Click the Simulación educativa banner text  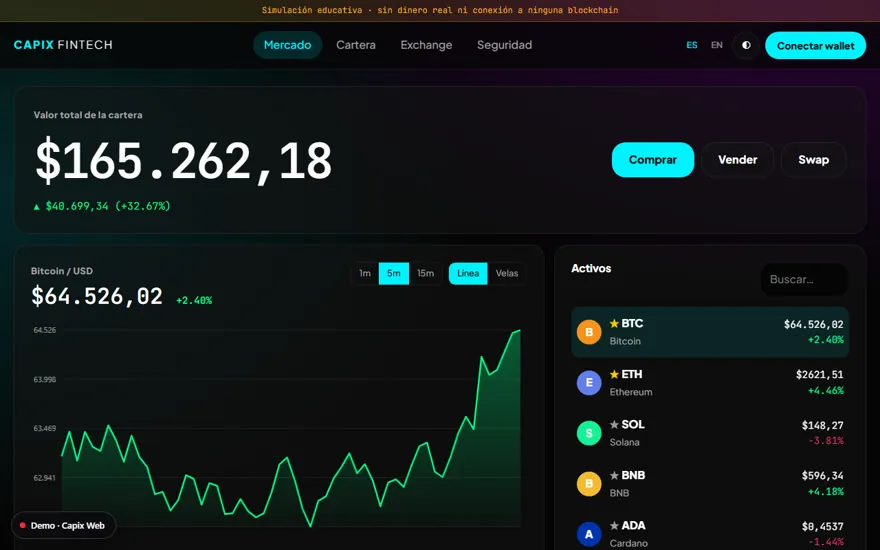440,10
